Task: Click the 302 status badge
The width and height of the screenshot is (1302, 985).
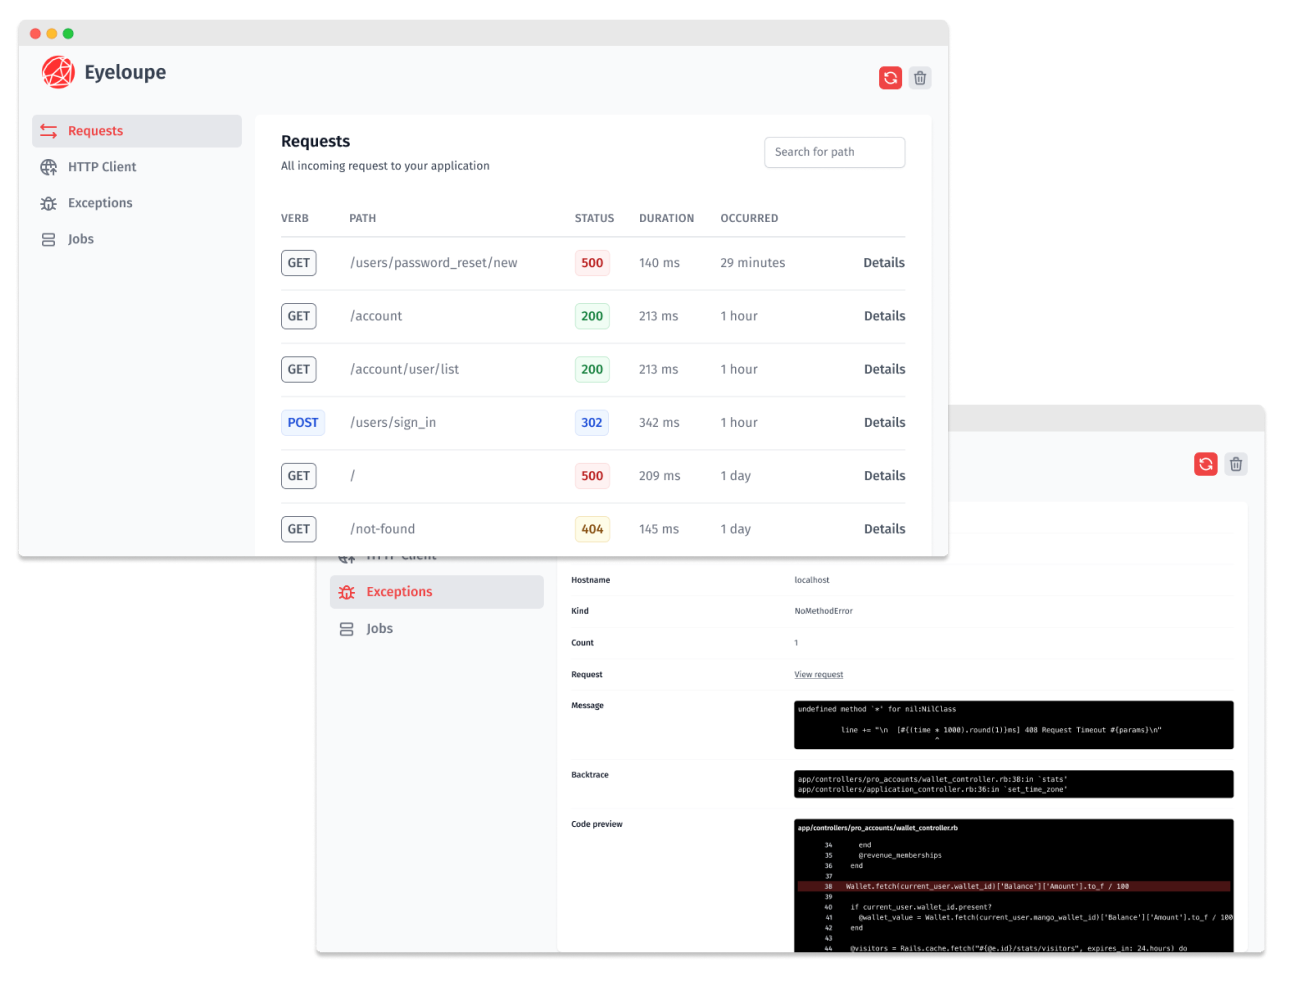Action: tap(592, 423)
